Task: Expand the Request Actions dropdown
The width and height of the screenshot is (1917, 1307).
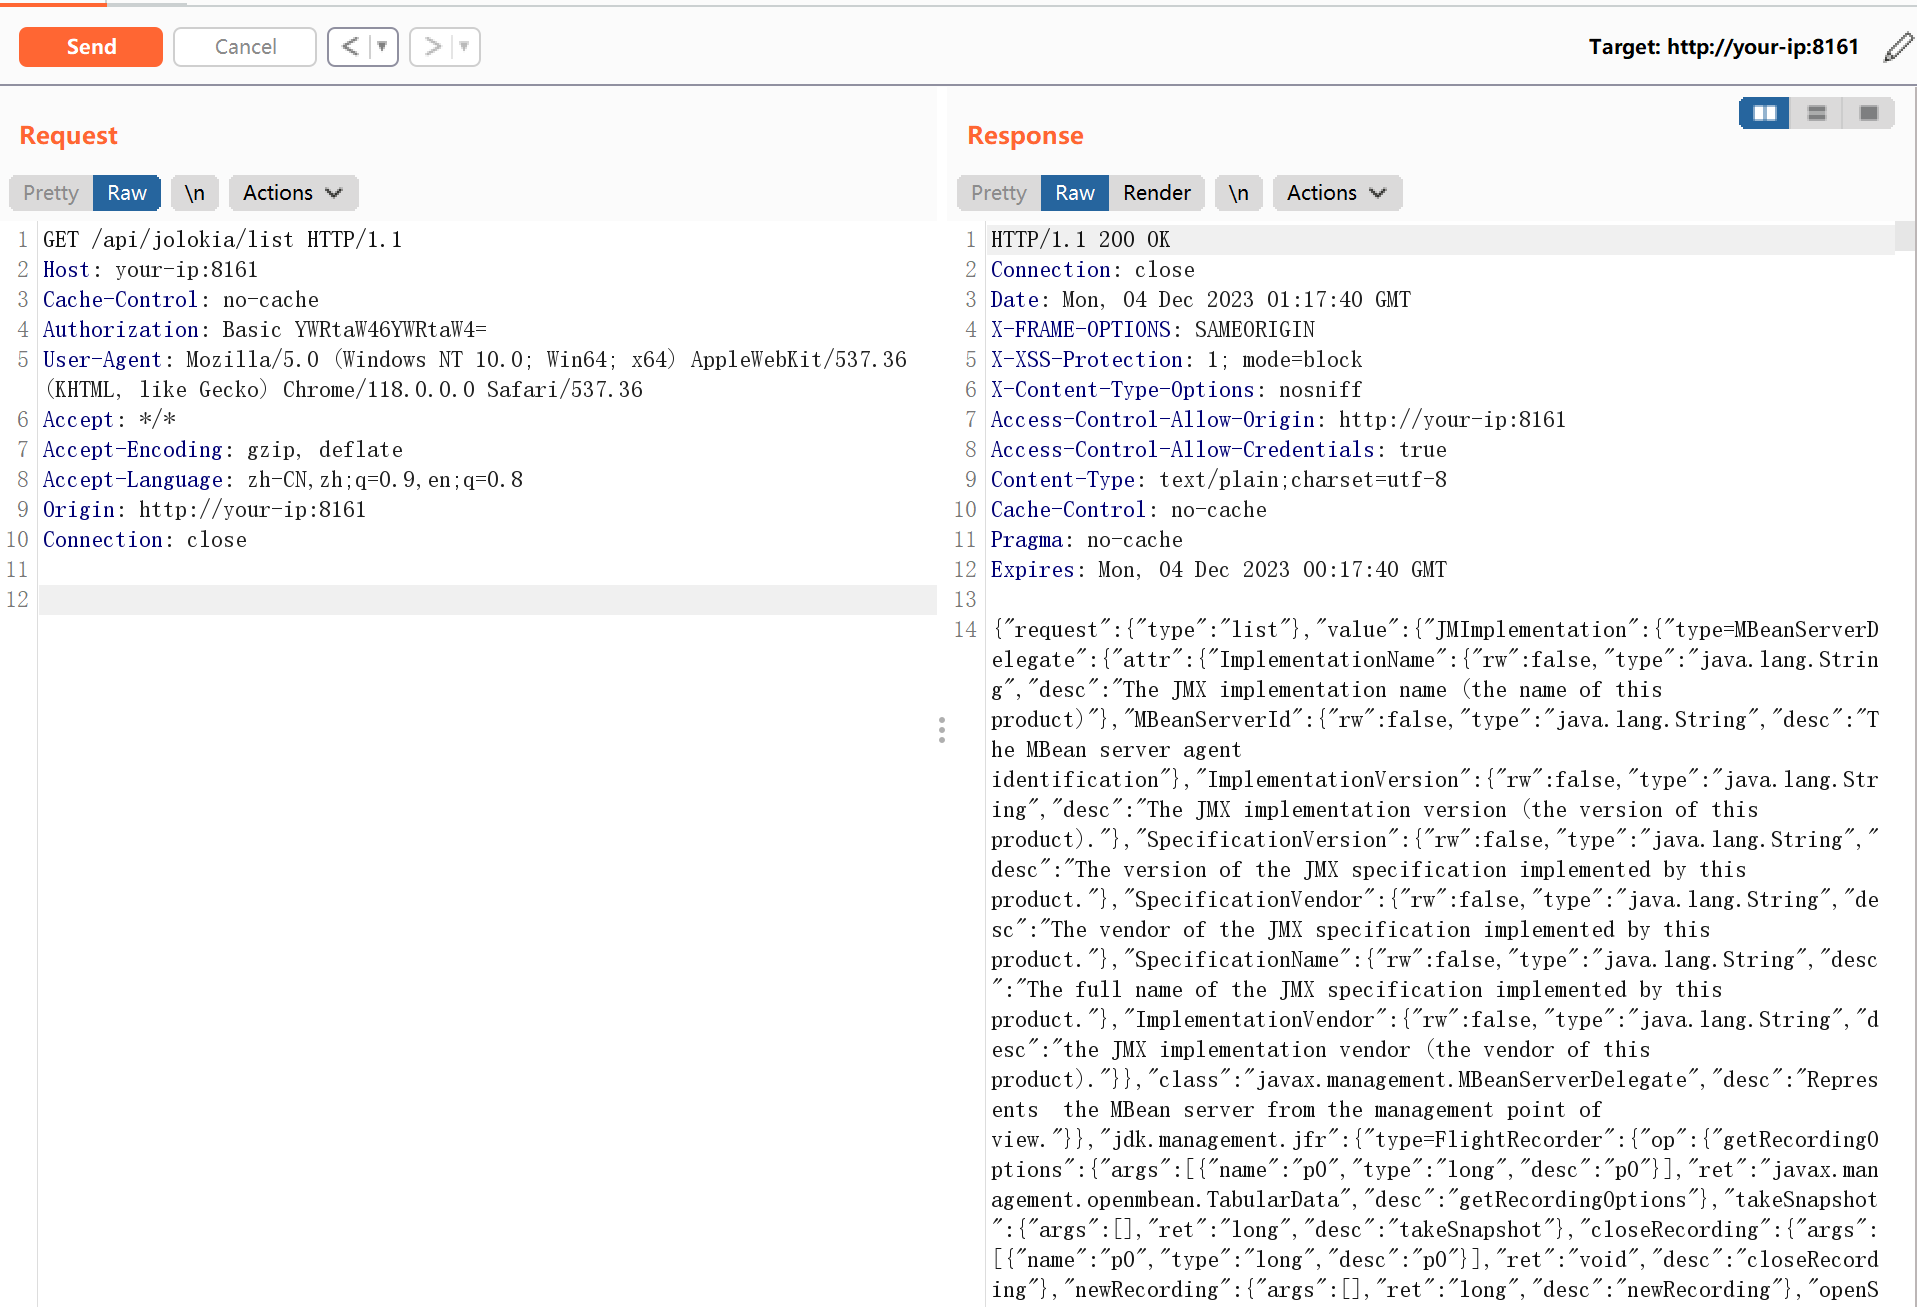Action: coord(292,193)
